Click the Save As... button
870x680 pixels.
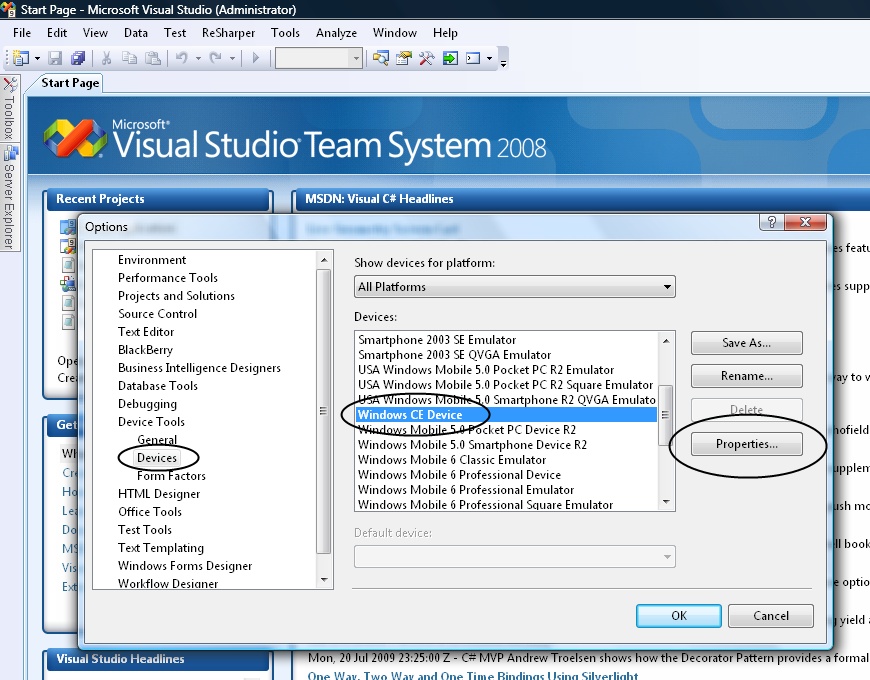pyautogui.click(x=746, y=343)
